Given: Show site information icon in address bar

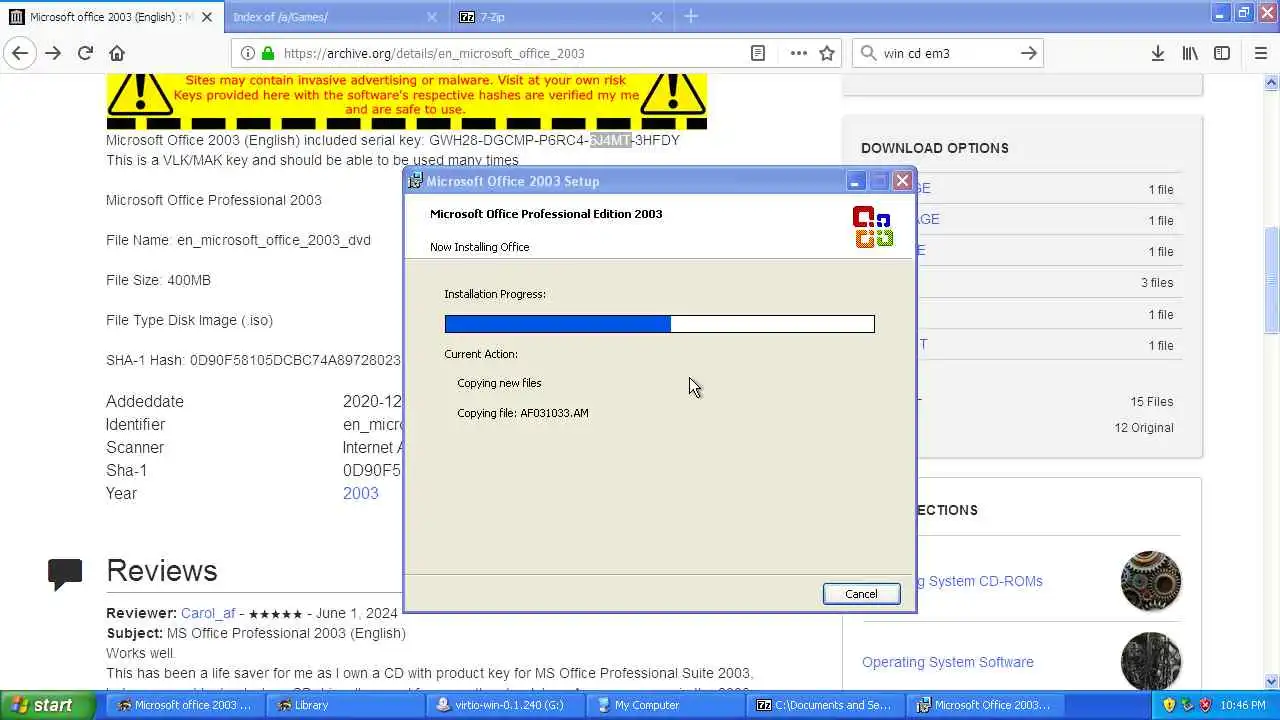Looking at the screenshot, I should pos(248,53).
